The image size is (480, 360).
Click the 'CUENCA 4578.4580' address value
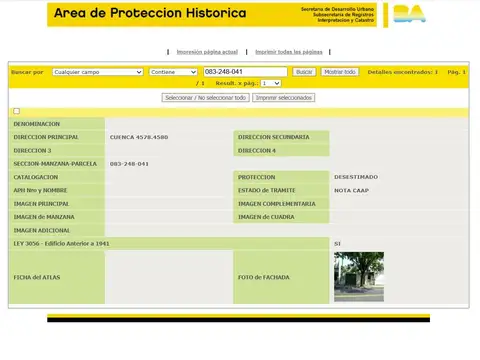tap(139, 137)
